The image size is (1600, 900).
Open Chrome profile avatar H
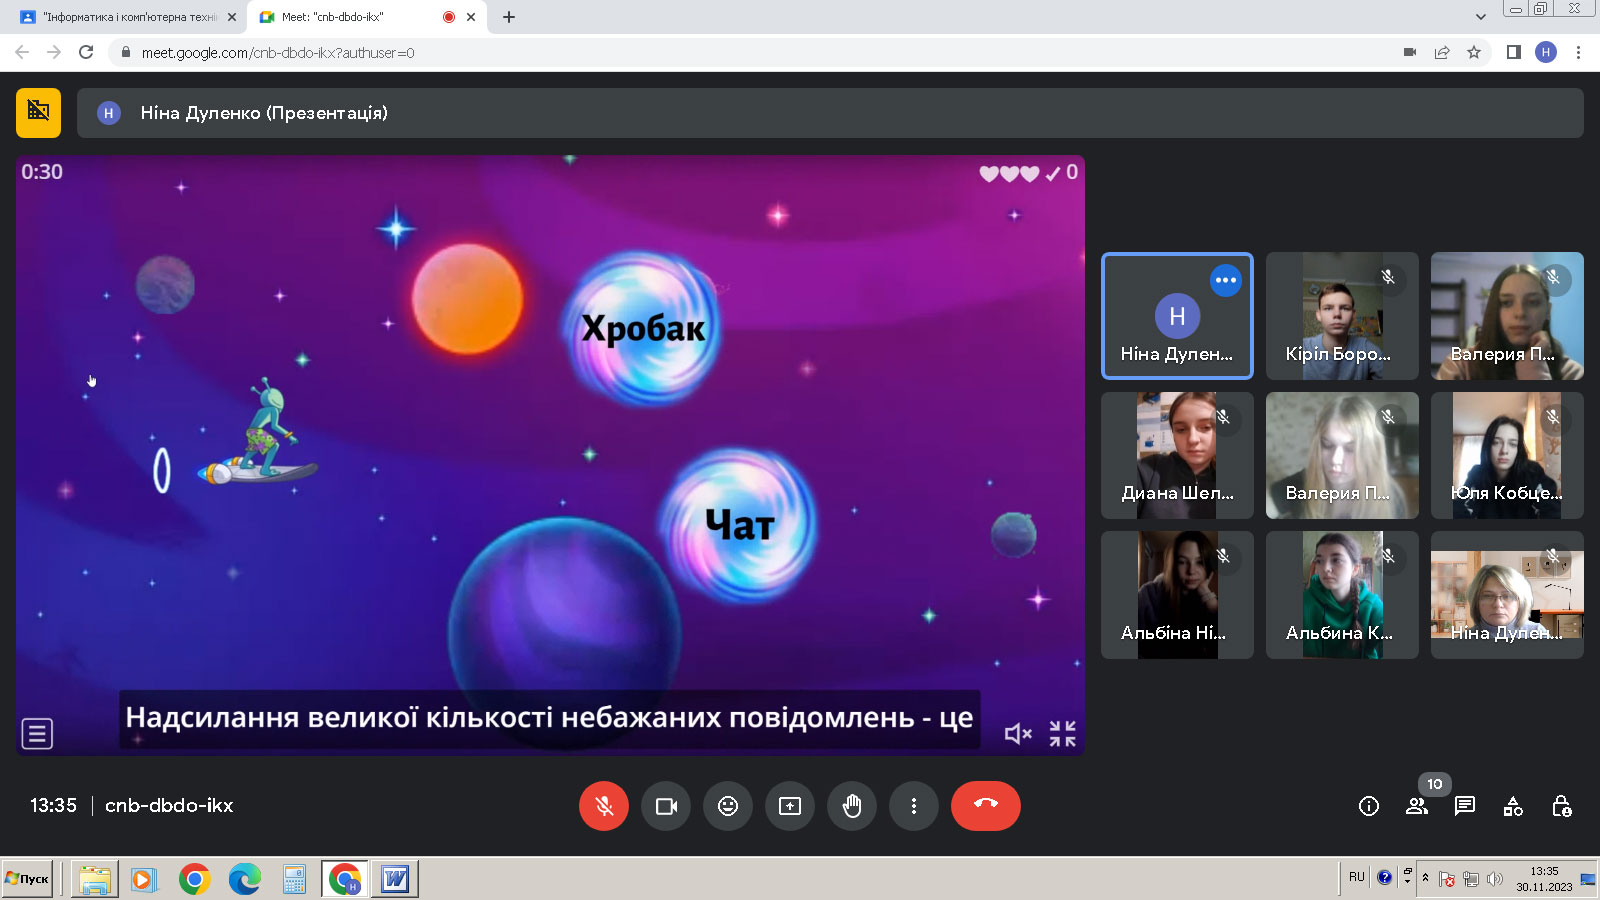1546,52
